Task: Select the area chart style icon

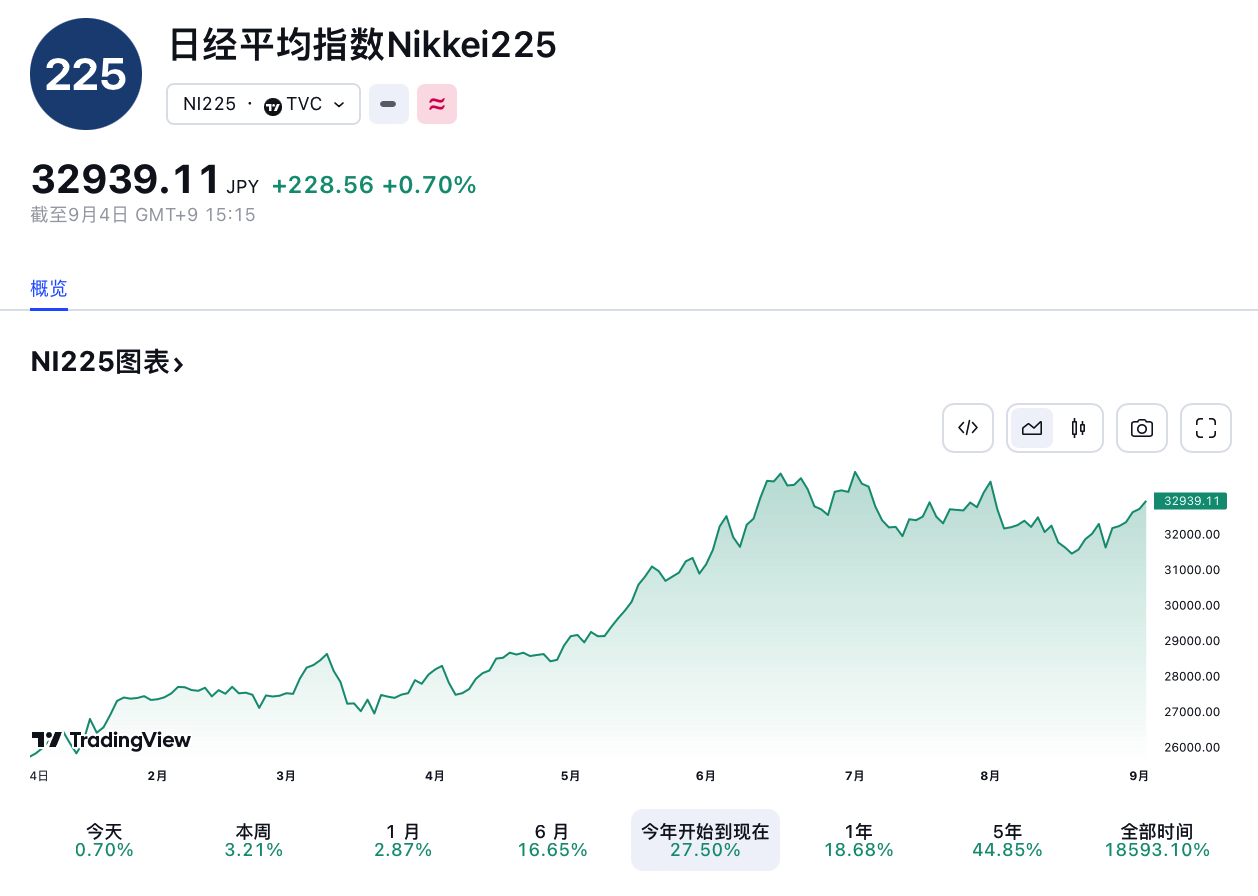Action: coord(1032,427)
